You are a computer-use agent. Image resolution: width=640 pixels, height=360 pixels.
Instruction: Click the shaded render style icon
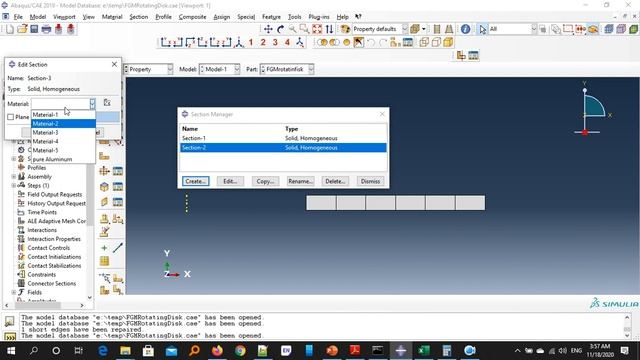[x=448, y=42]
